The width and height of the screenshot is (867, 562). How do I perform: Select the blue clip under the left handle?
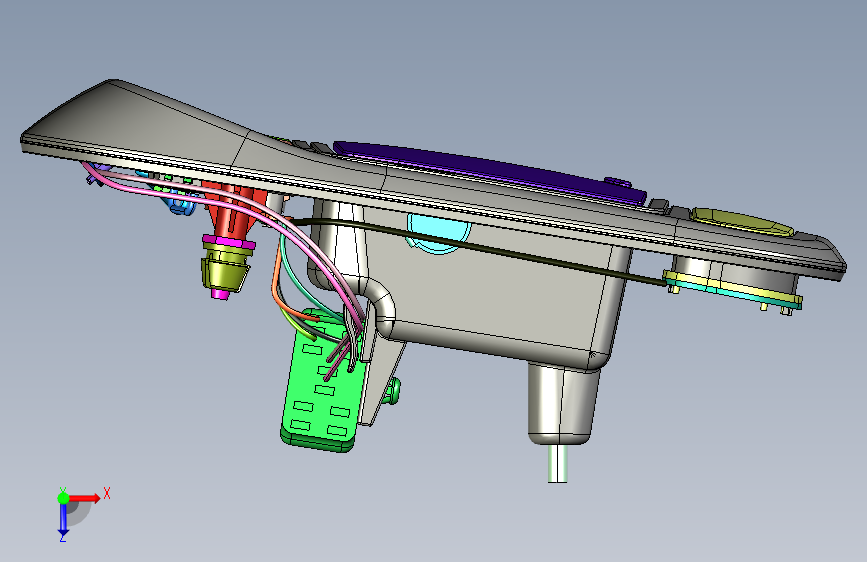(x=180, y=204)
